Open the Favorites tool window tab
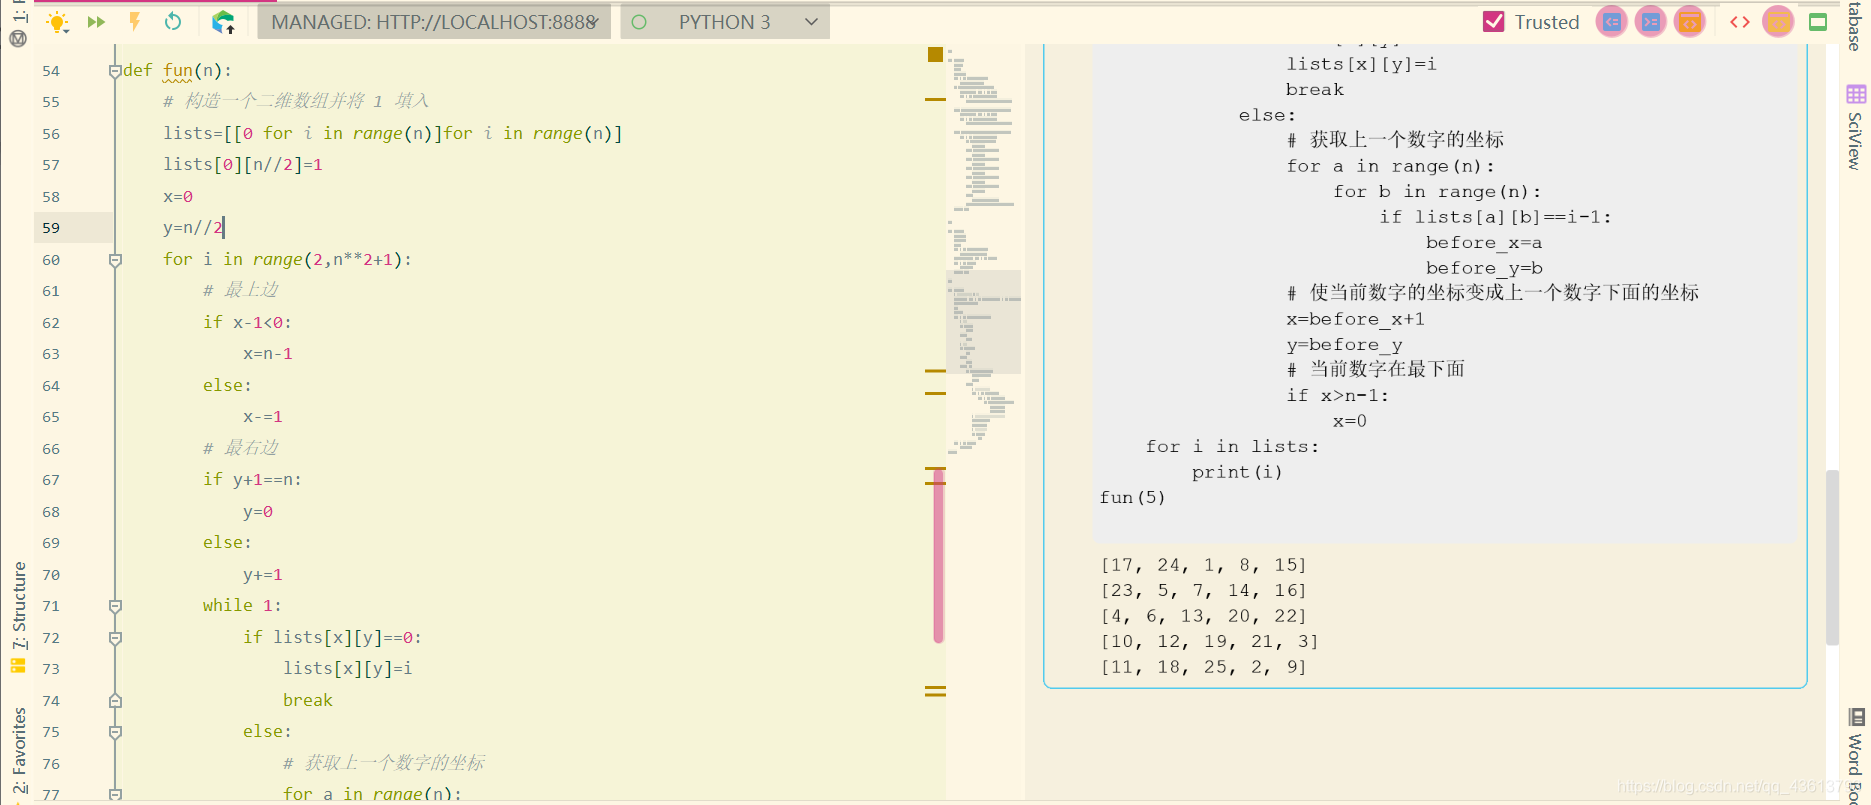Image resolution: width=1871 pixels, height=805 pixels. (x=18, y=750)
